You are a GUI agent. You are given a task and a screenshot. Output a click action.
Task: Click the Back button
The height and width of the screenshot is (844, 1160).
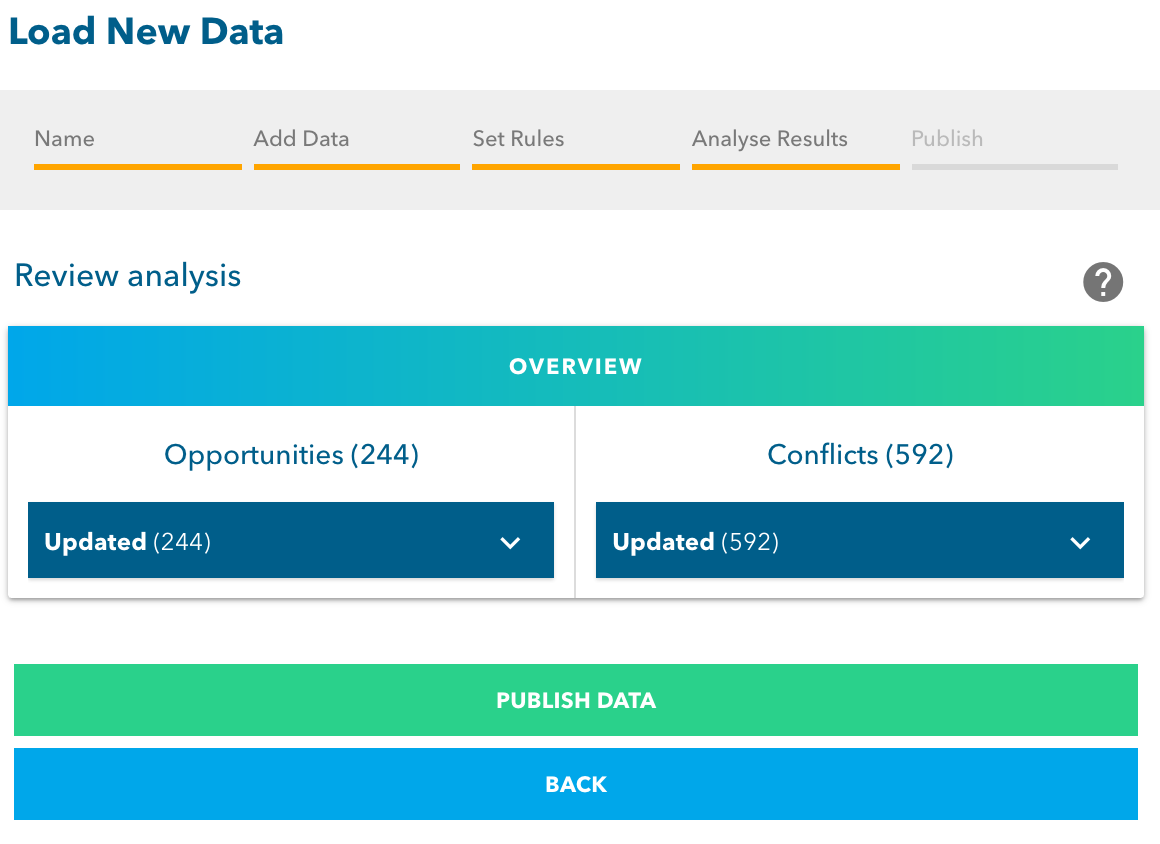tap(576, 784)
